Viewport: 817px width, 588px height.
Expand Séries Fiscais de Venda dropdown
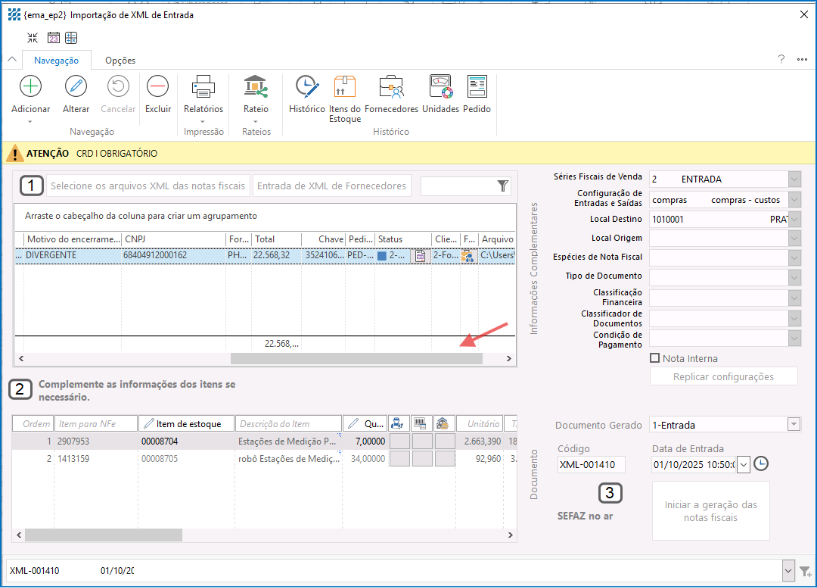coord(794,178)
